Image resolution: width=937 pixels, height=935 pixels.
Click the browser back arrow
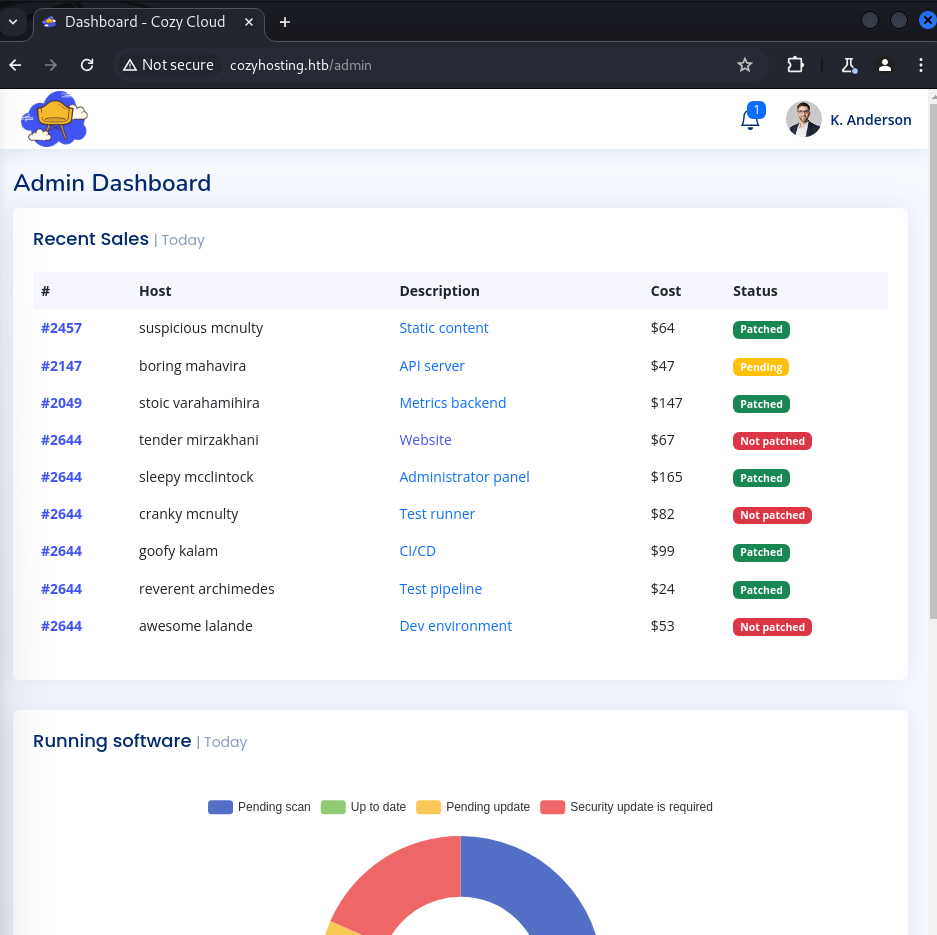16,65
